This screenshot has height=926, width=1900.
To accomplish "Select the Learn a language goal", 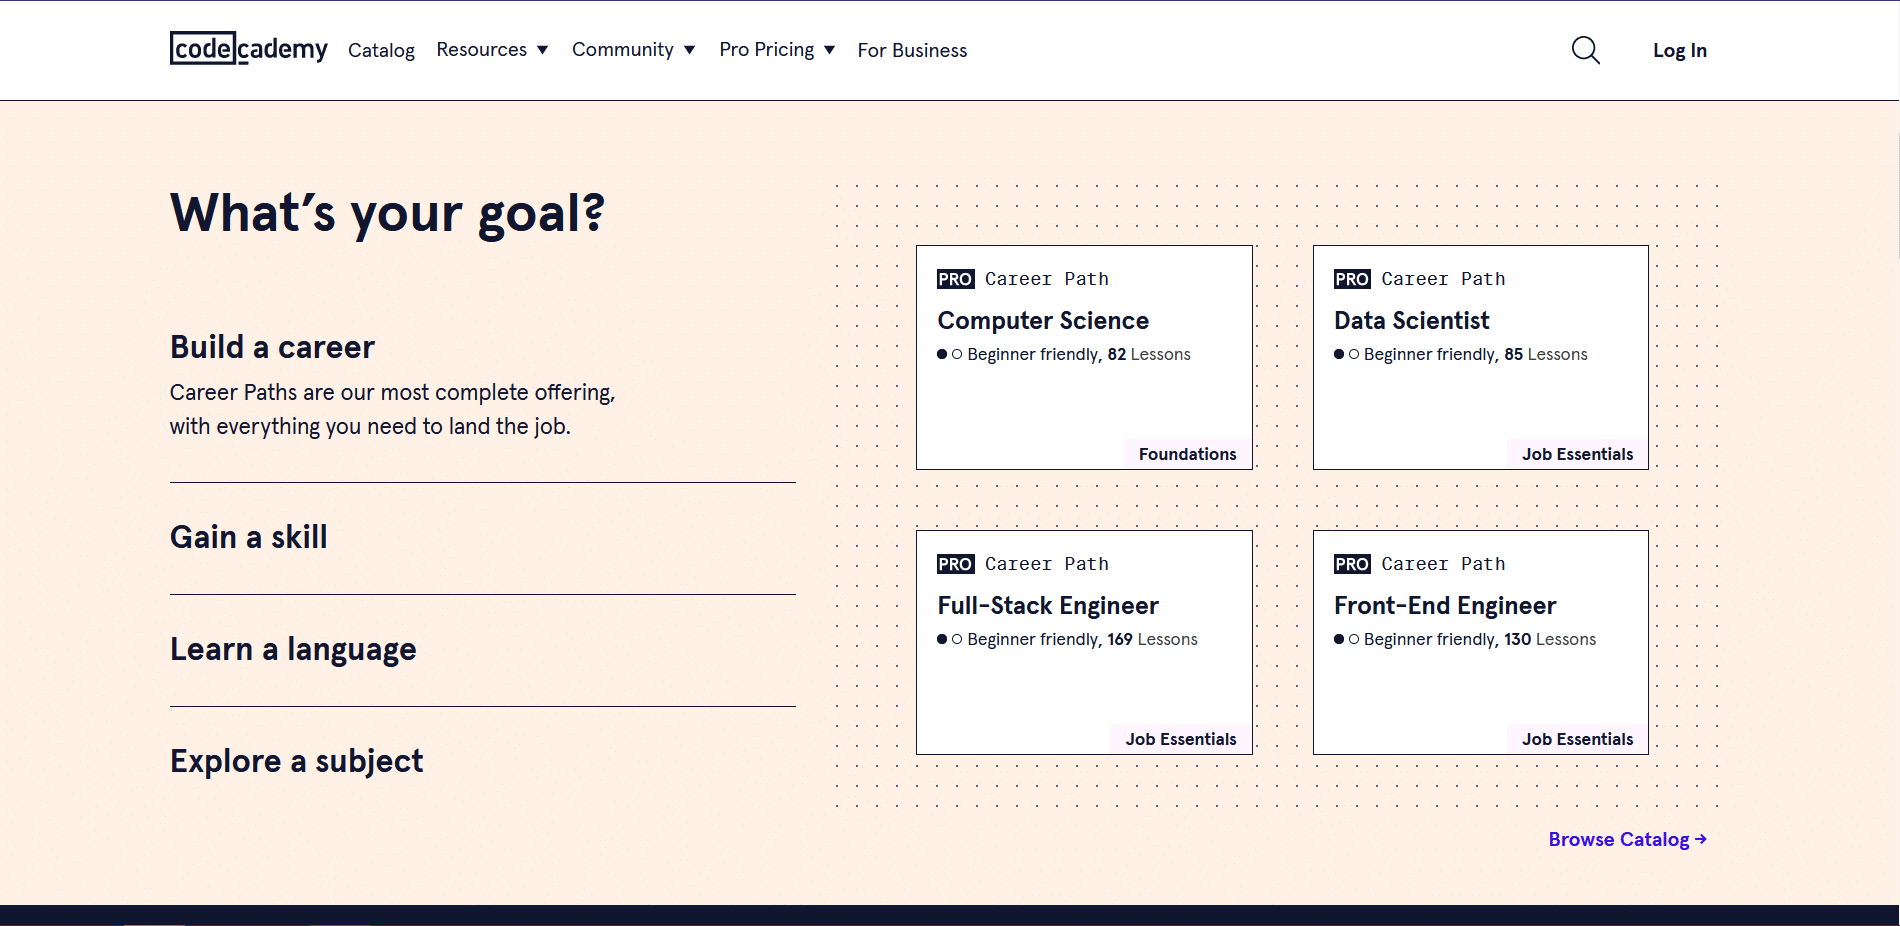I will tap(293, 649).
